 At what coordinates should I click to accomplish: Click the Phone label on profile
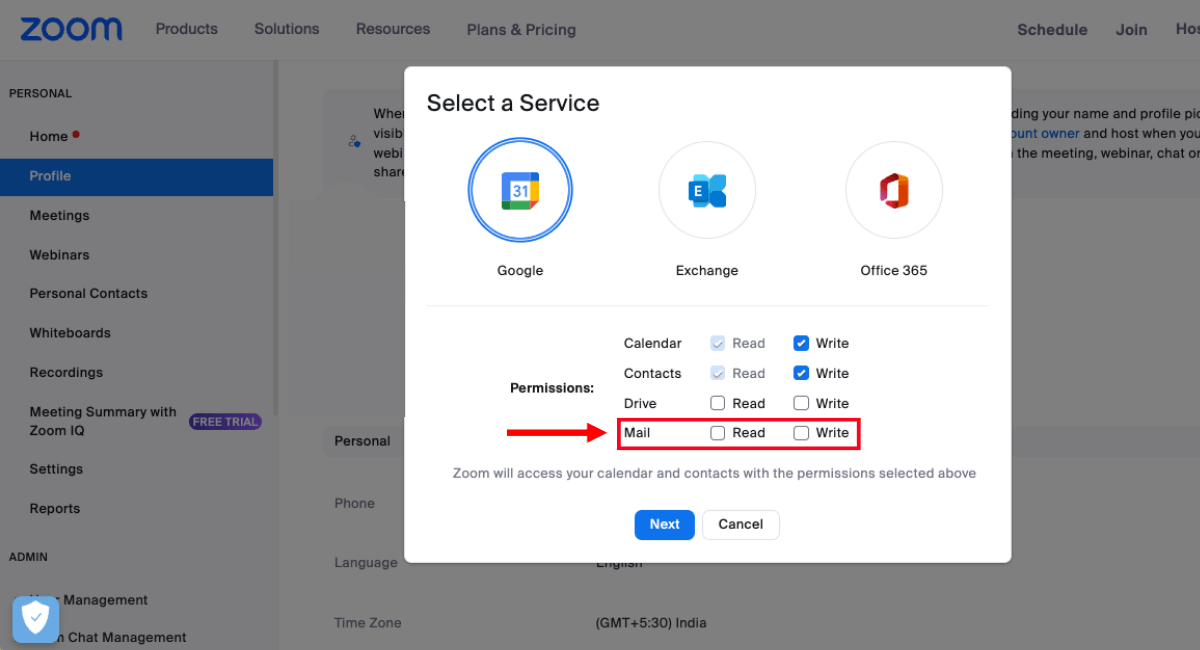(355, 503)
